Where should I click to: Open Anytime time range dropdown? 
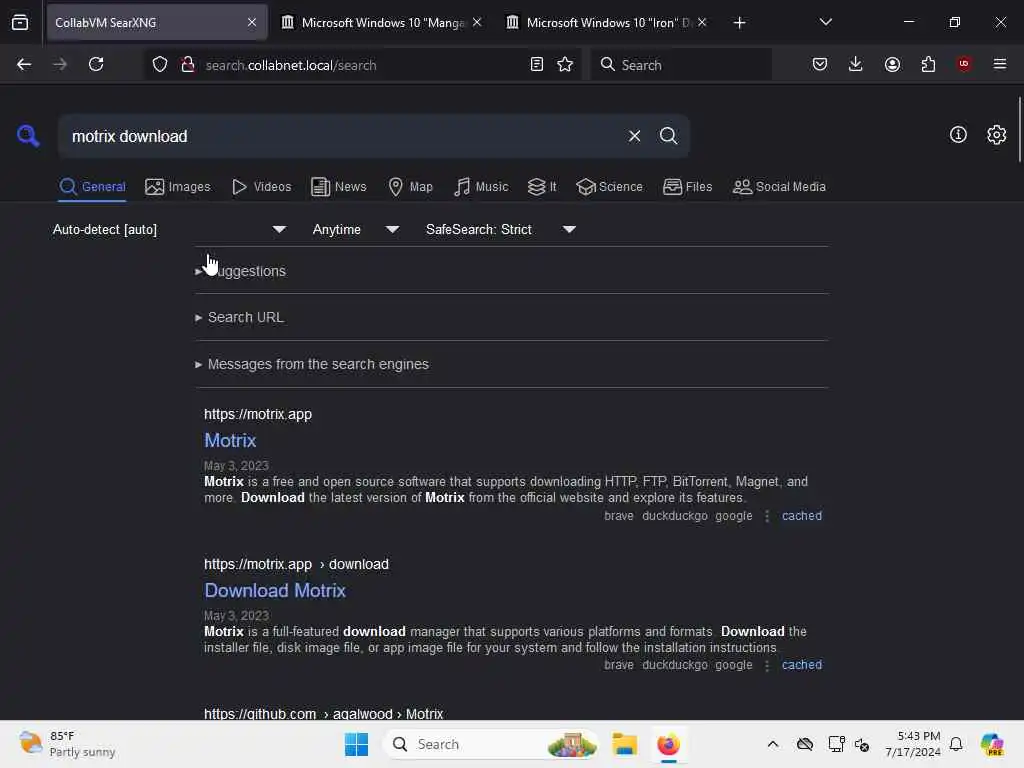(355, 229)
